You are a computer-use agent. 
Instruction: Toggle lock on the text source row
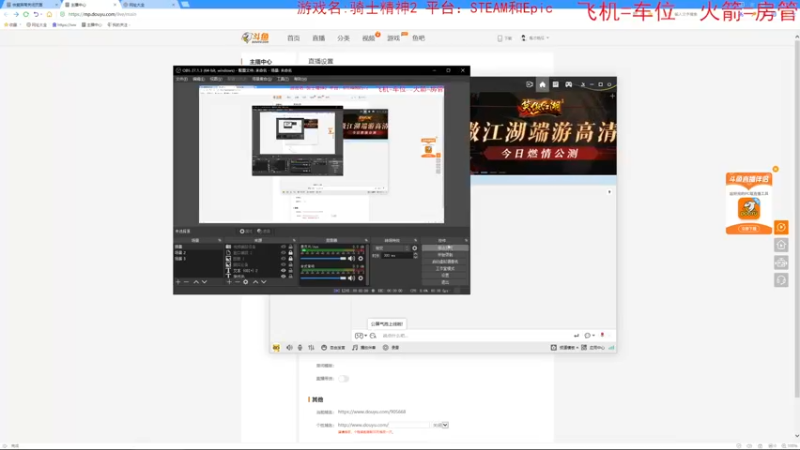pyautogui.click(x=290, y=270)
